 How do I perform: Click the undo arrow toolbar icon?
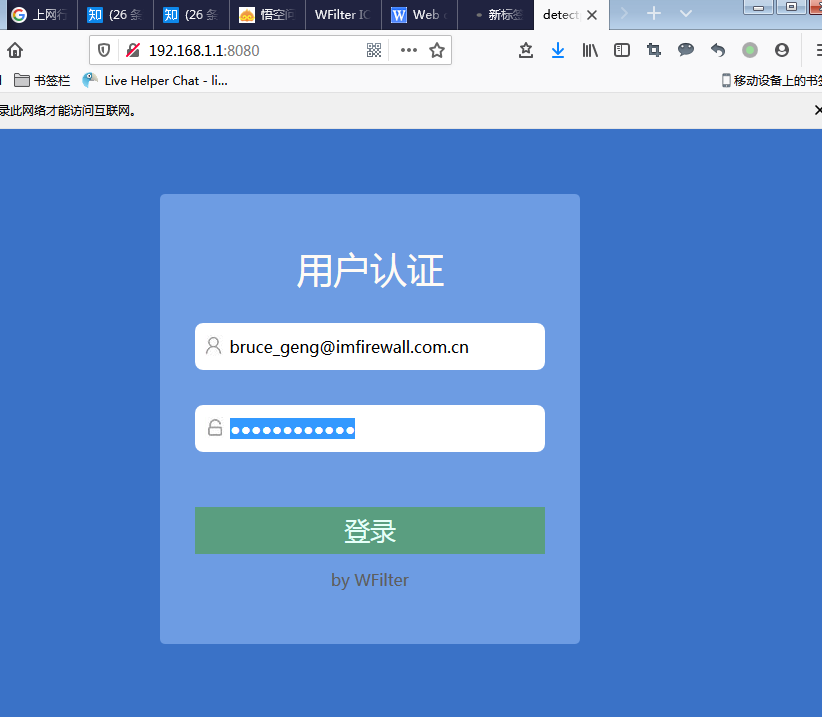[x=718, y=50]
